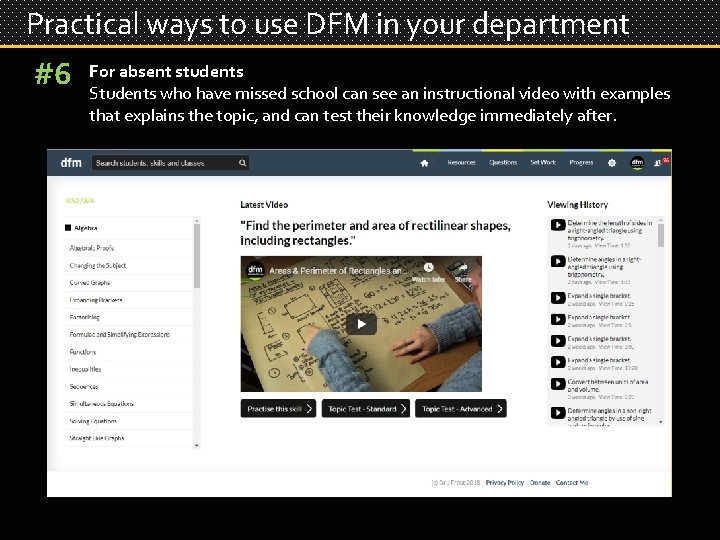Screen dimensions: 720x540
Task: Go to the home icon
Action: pos(424,163)
